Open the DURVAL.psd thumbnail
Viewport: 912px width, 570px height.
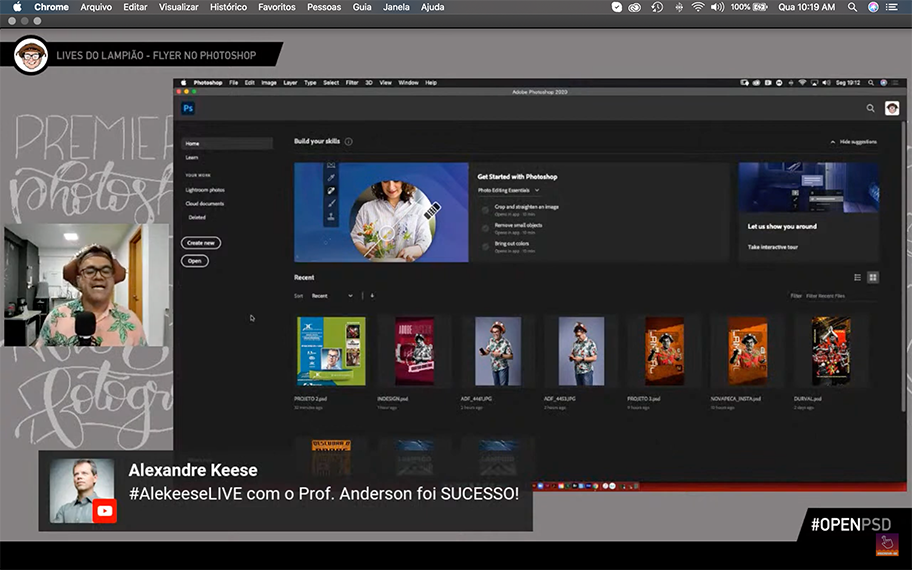coord(831,351)
